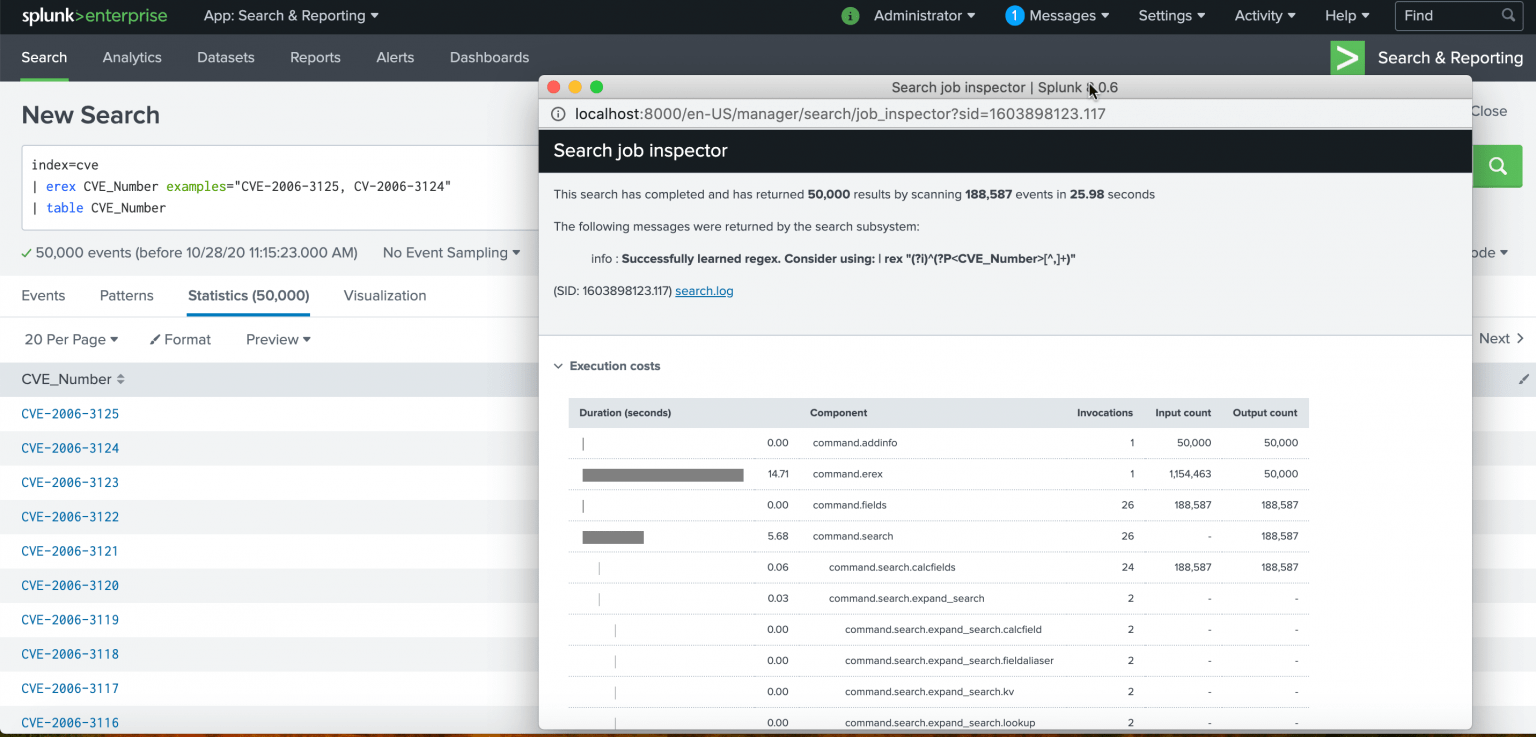Open the 20 Per Page dropdown
1536x737 pixels.
(x=71, y=340)
